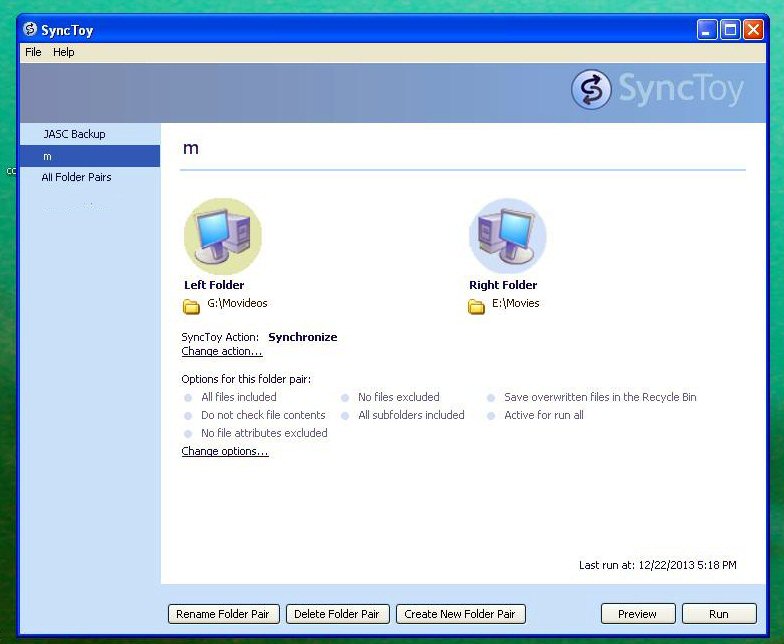Select All Folder Pairs in the sidebar
This screenshot has height=644, width=784.
point(90,177)
